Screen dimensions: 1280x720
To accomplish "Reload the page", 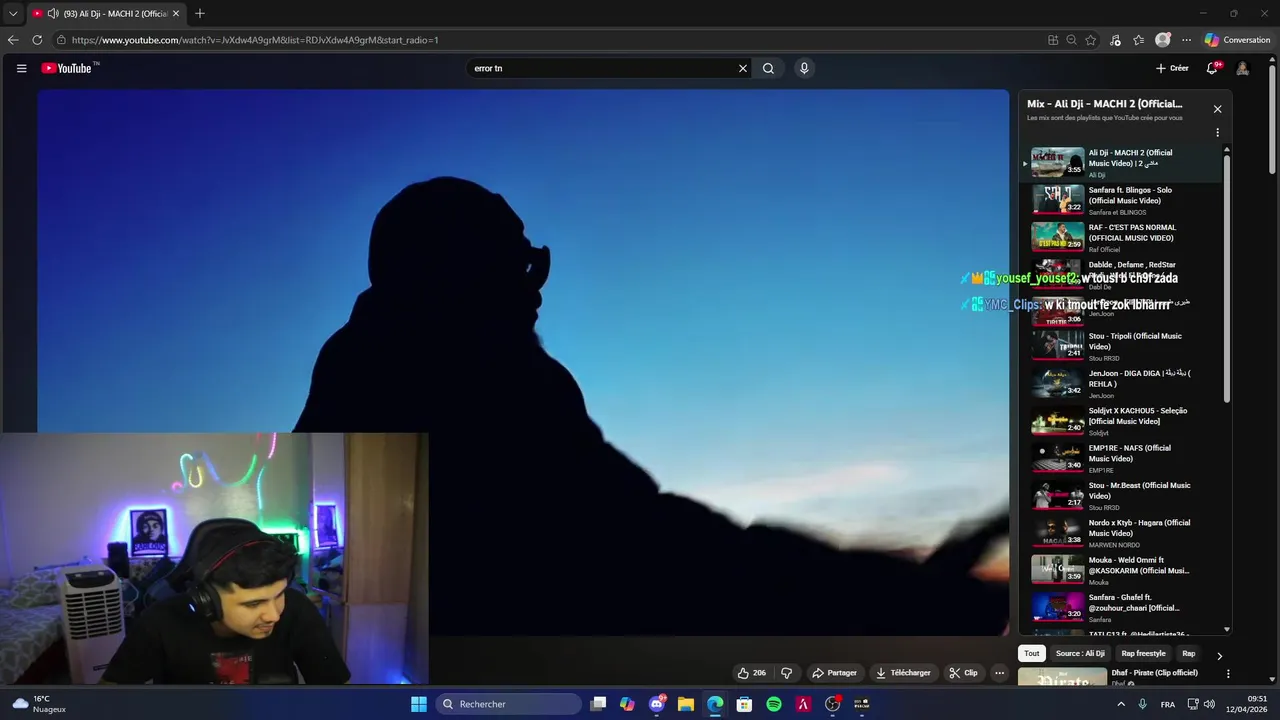I will (37, 40).
